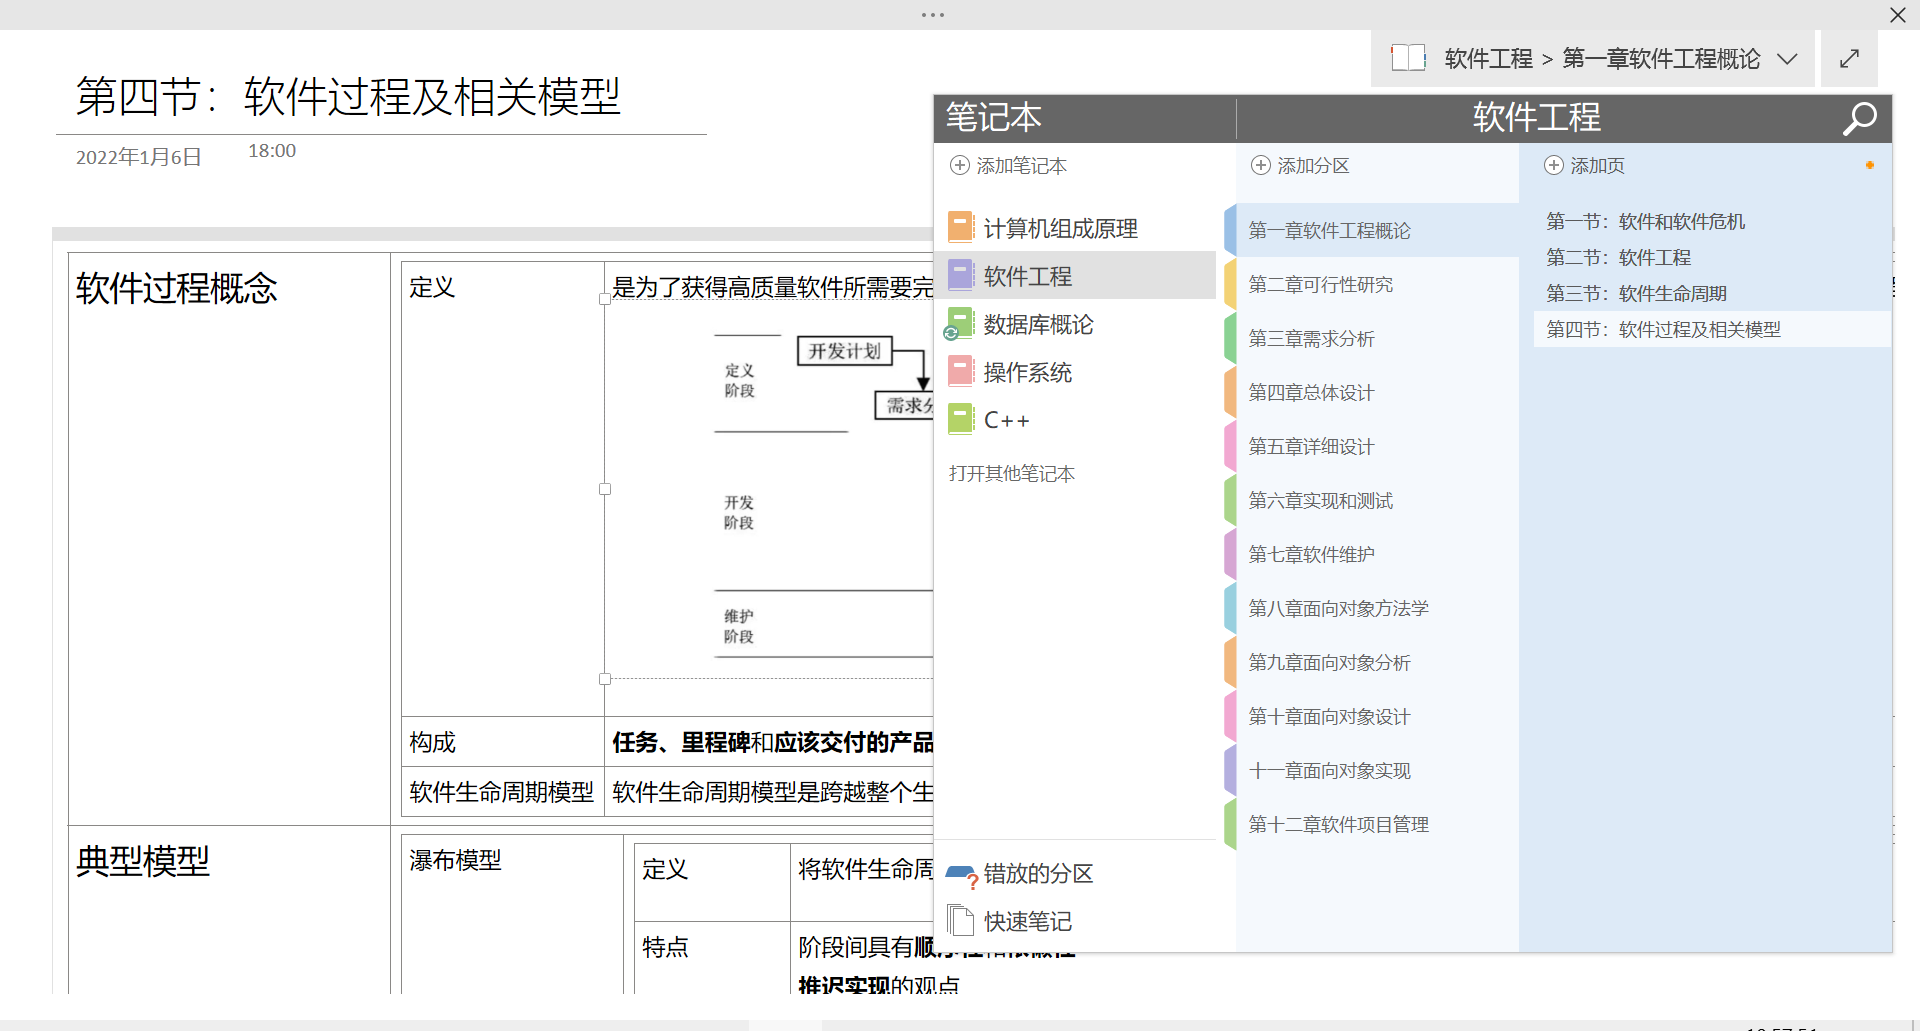Open the 数据库概论 notebook
Image resolution: width=1920 pixels, height=1031 pixels.
click(x=1037, y=324)
